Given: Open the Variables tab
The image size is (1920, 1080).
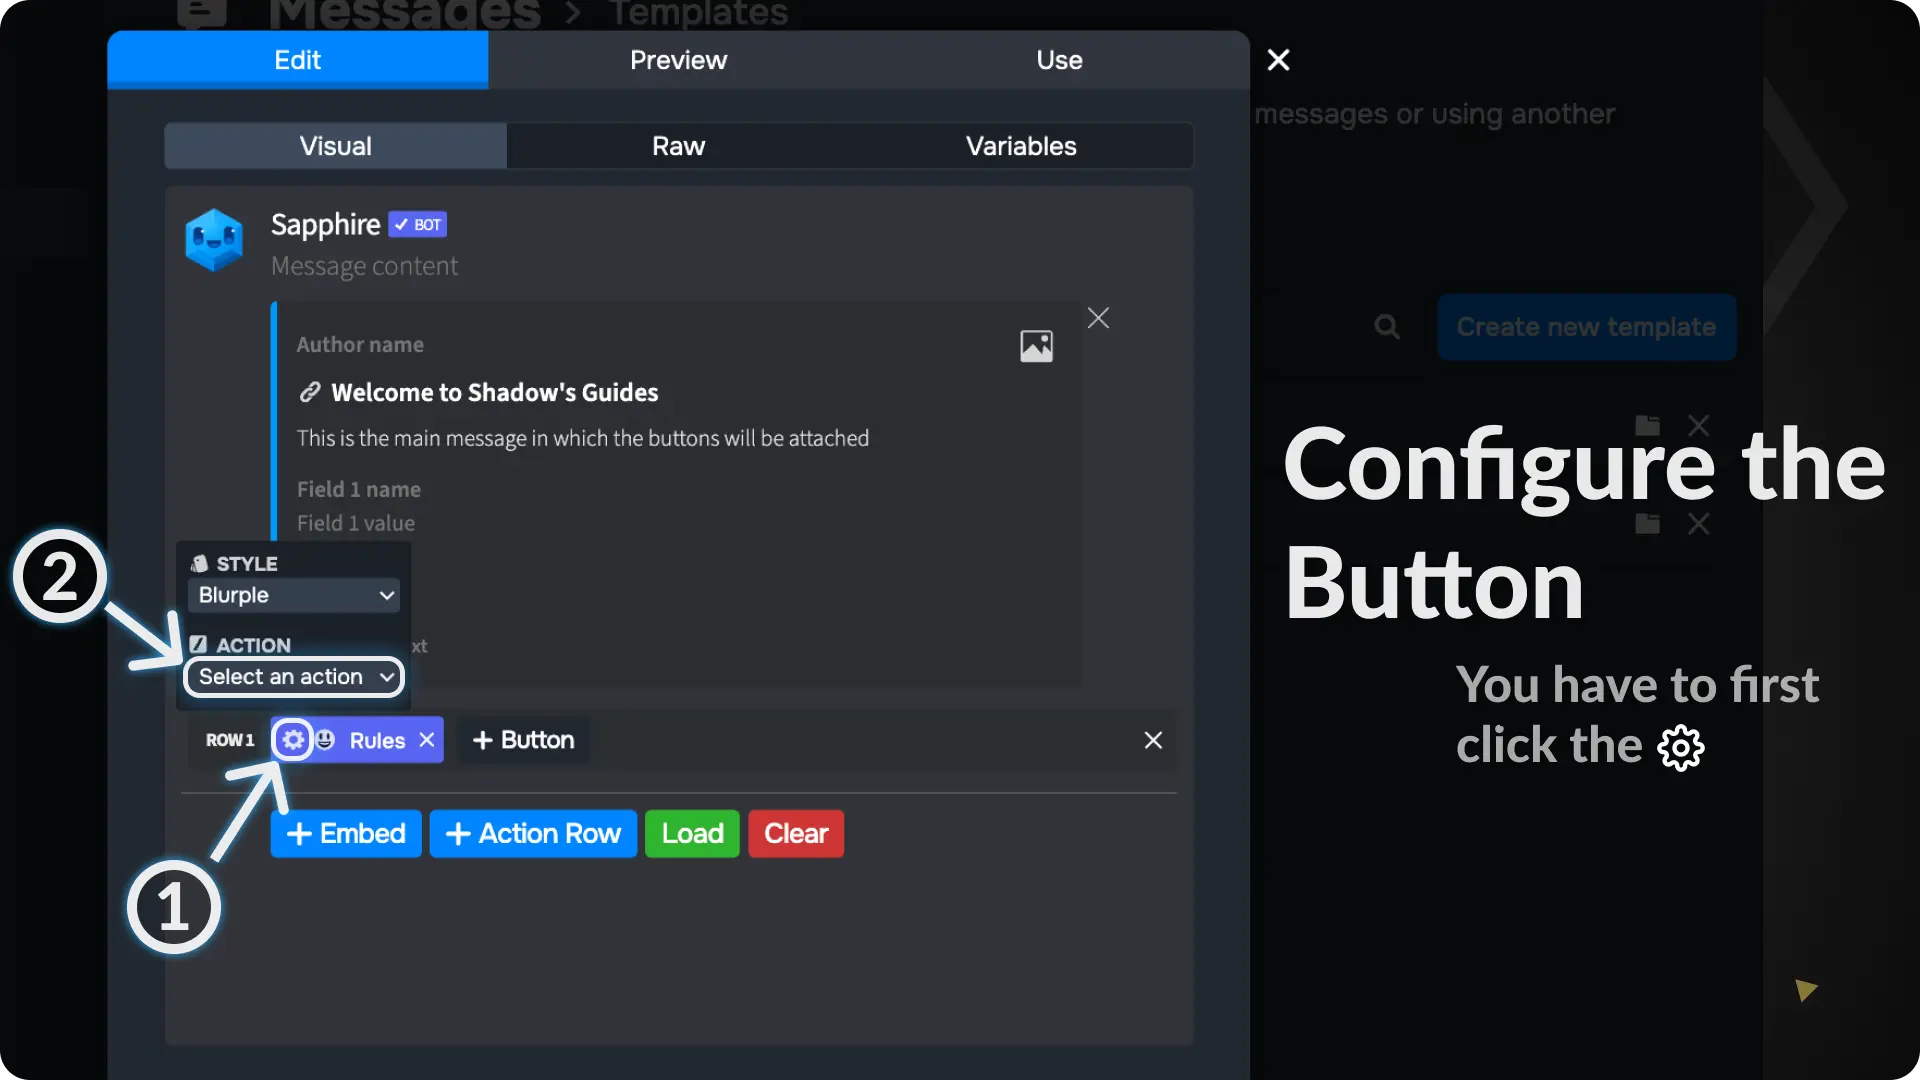Looking at the screenshot, I should [x=1021, y=146].
